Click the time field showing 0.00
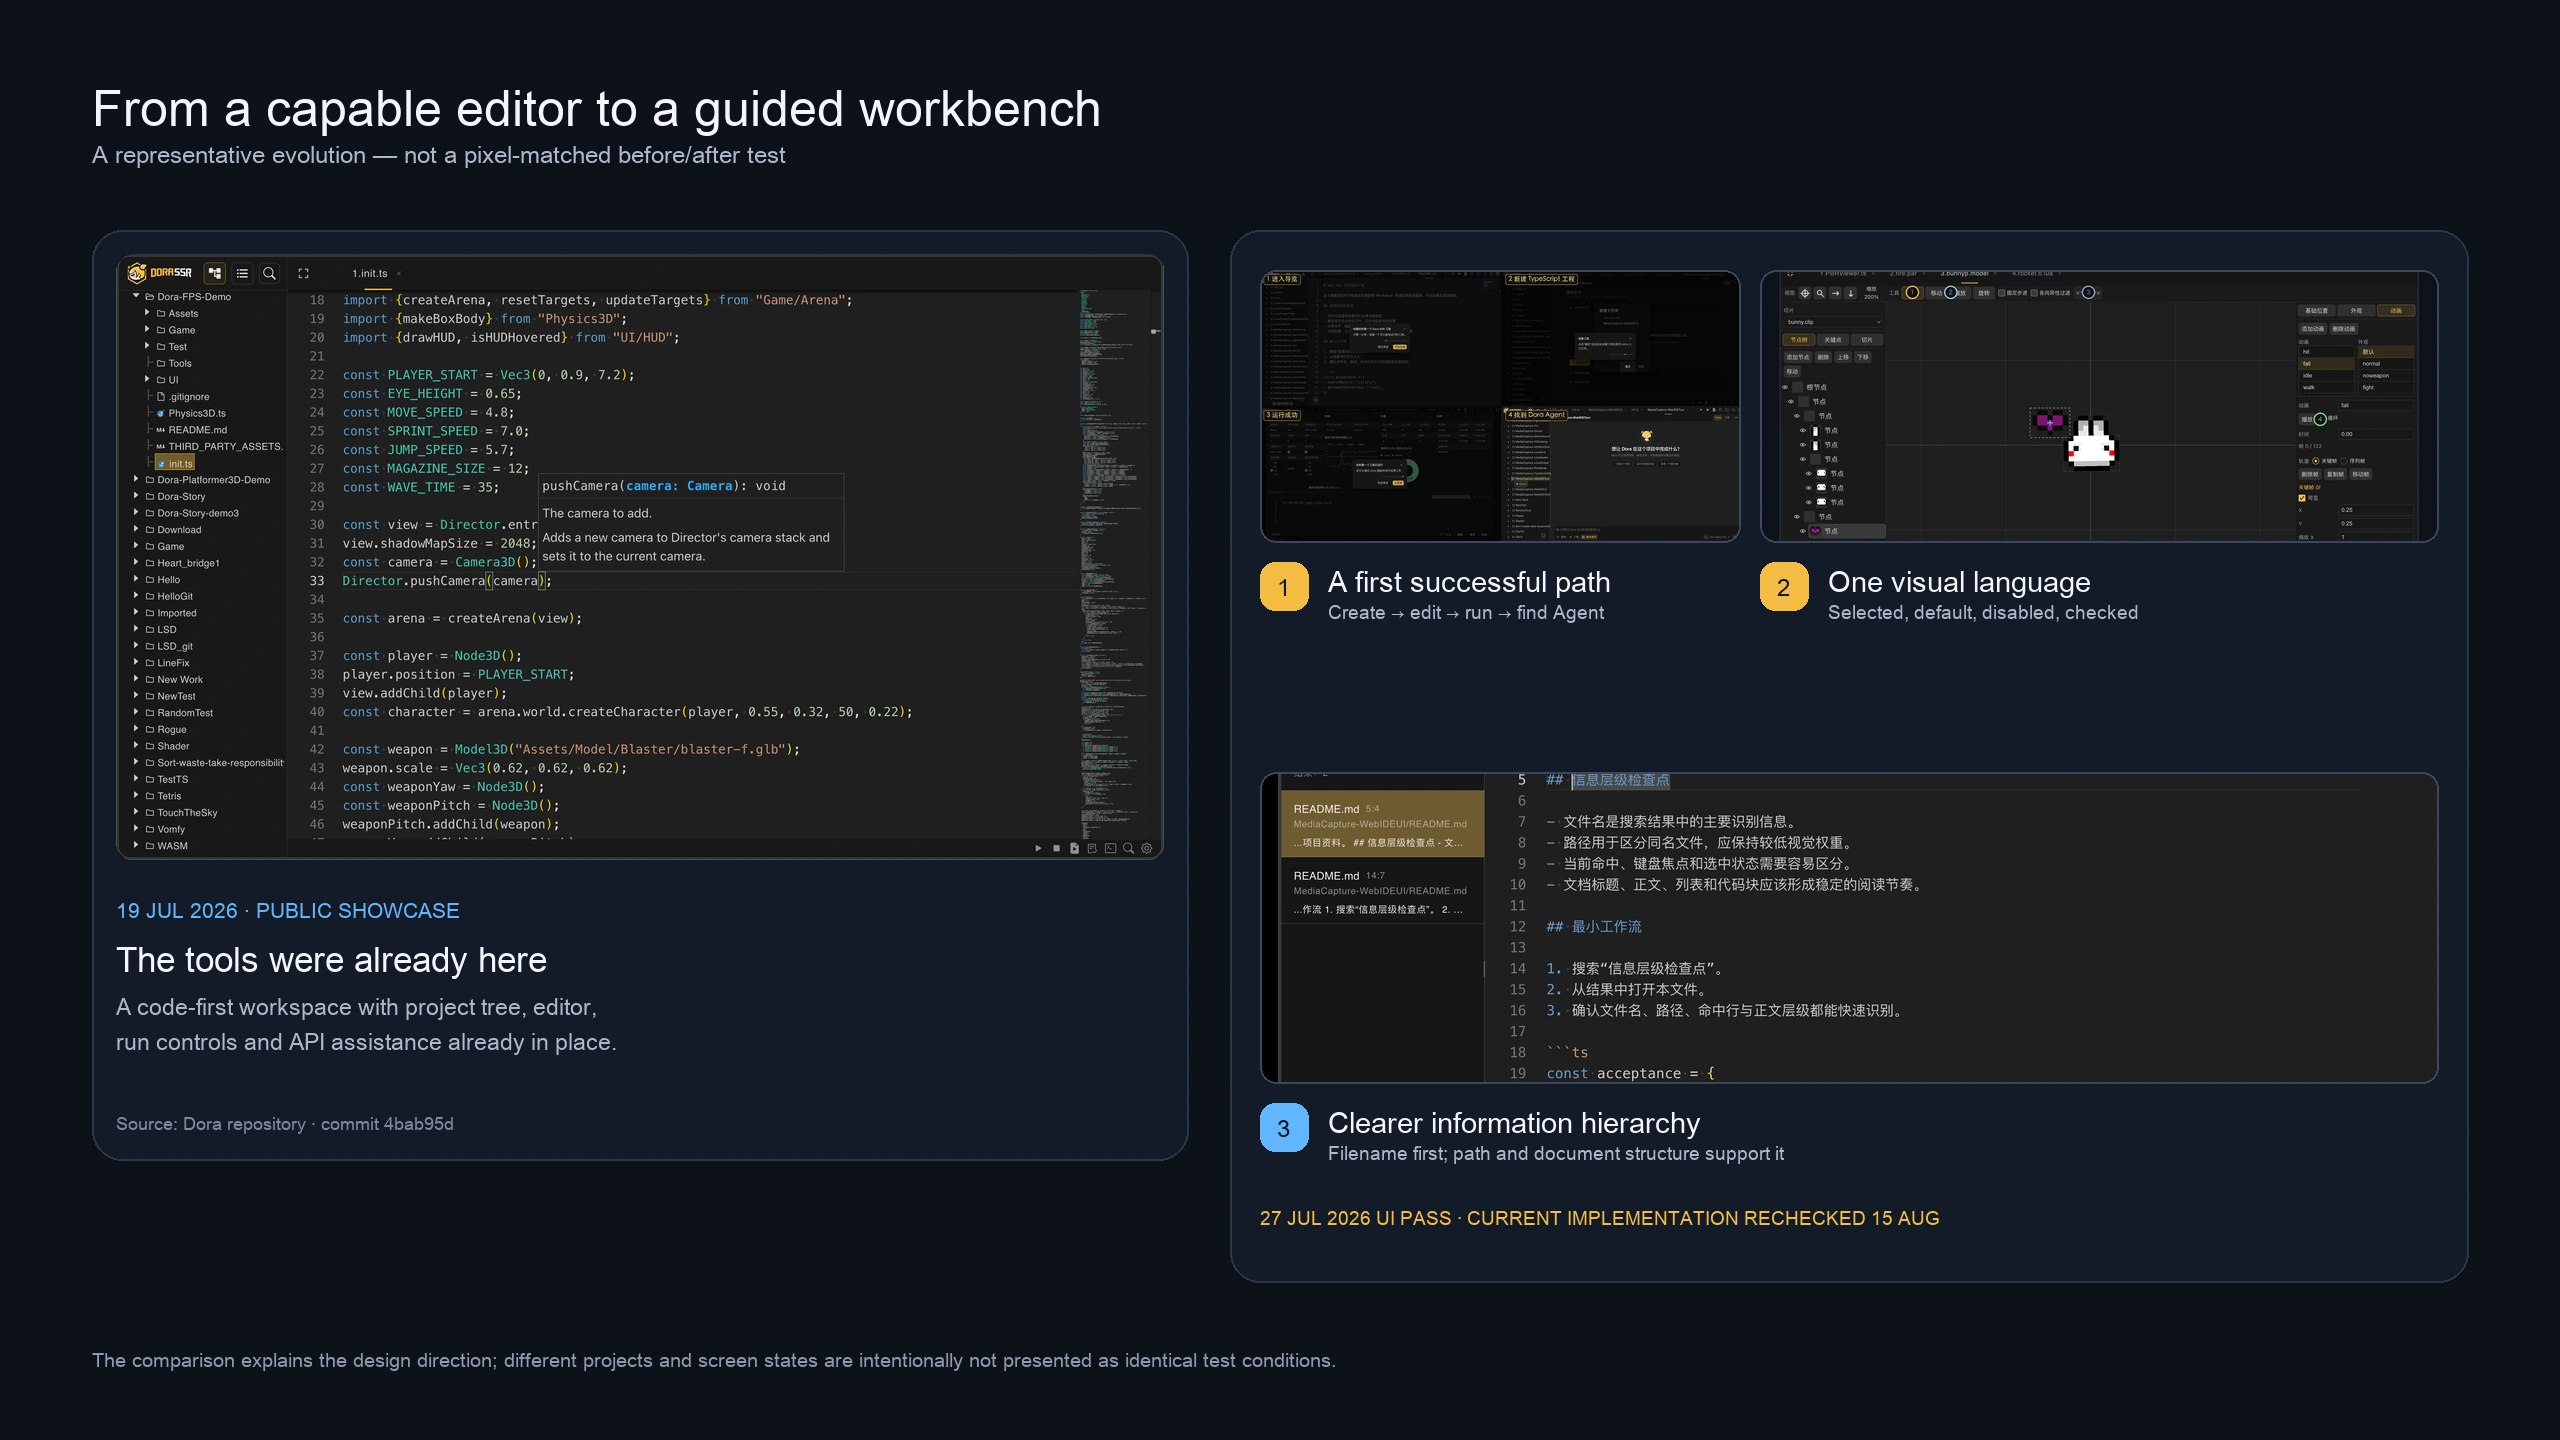 click(x=2376, y=434)
